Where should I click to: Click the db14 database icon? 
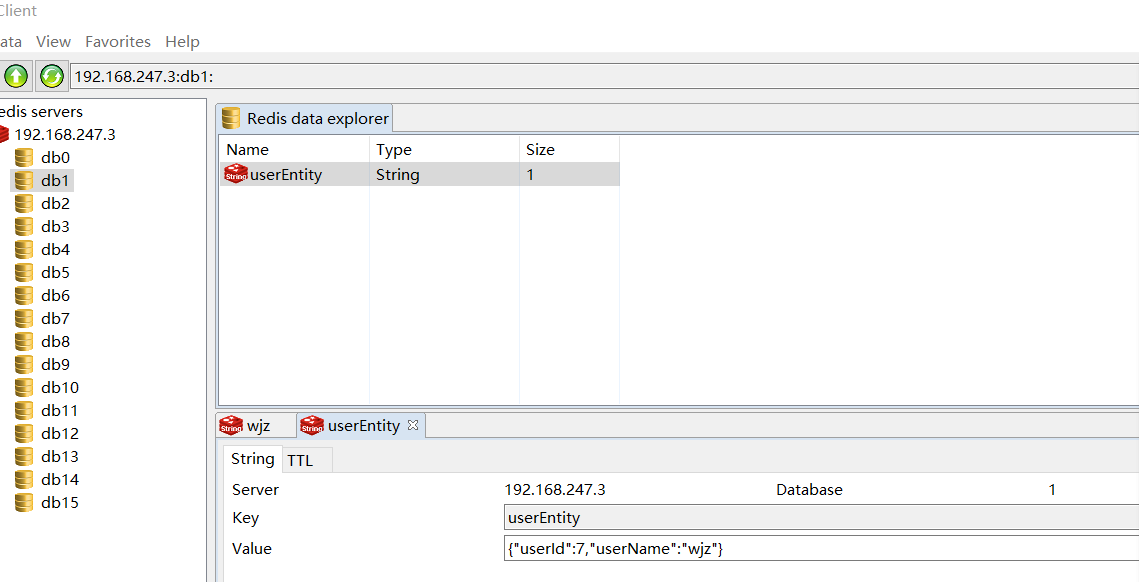(24, 480)
